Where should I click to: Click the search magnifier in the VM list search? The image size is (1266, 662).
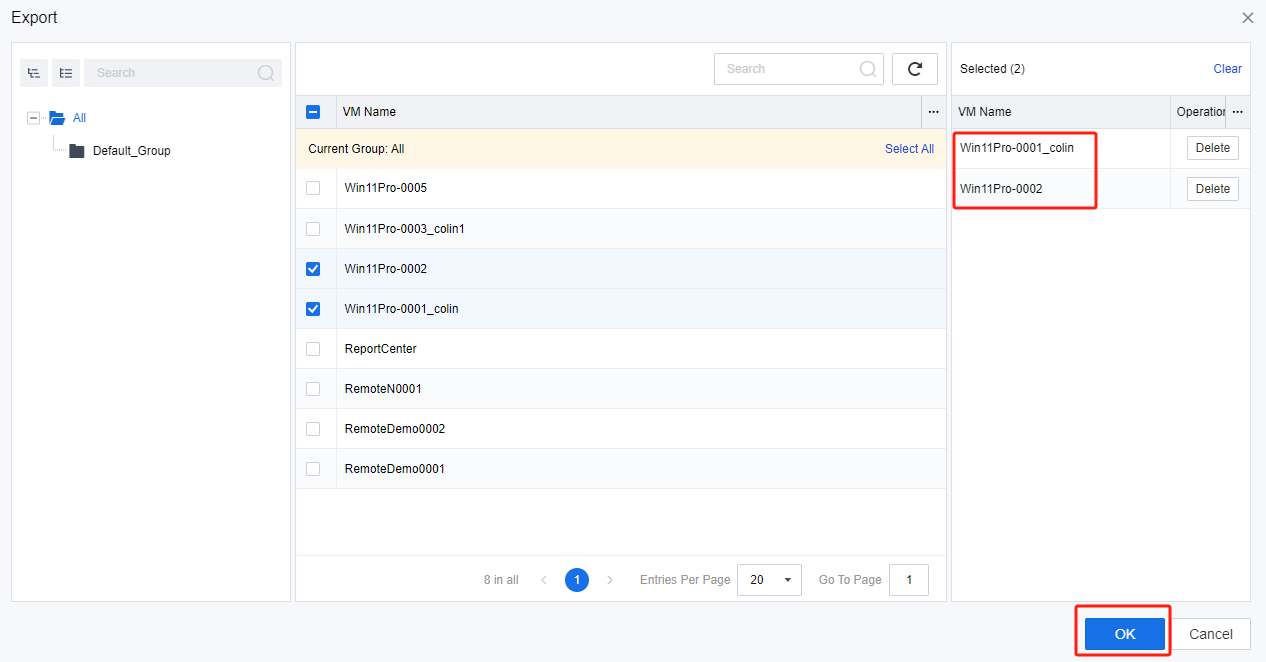868,69
